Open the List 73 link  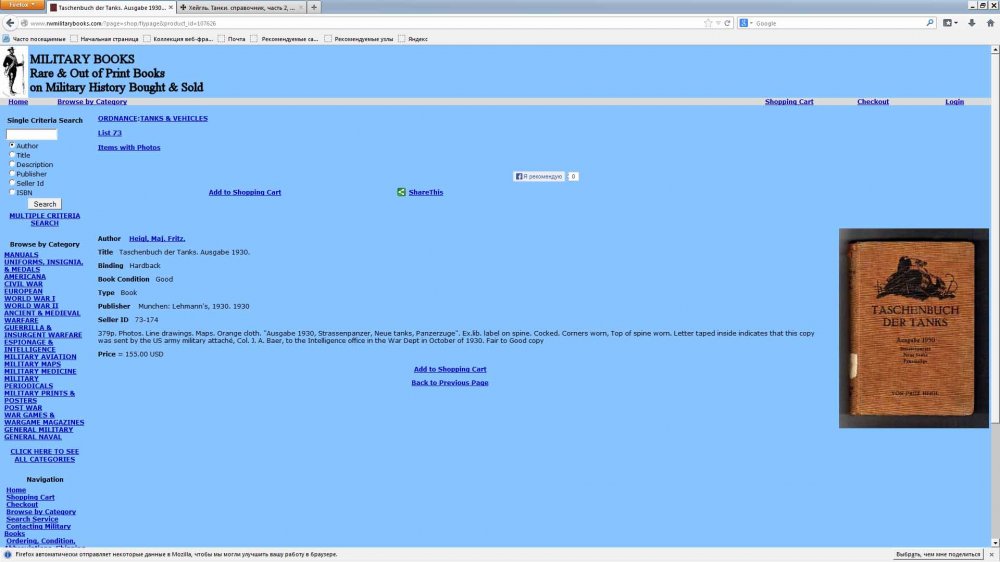pos(109,133)
